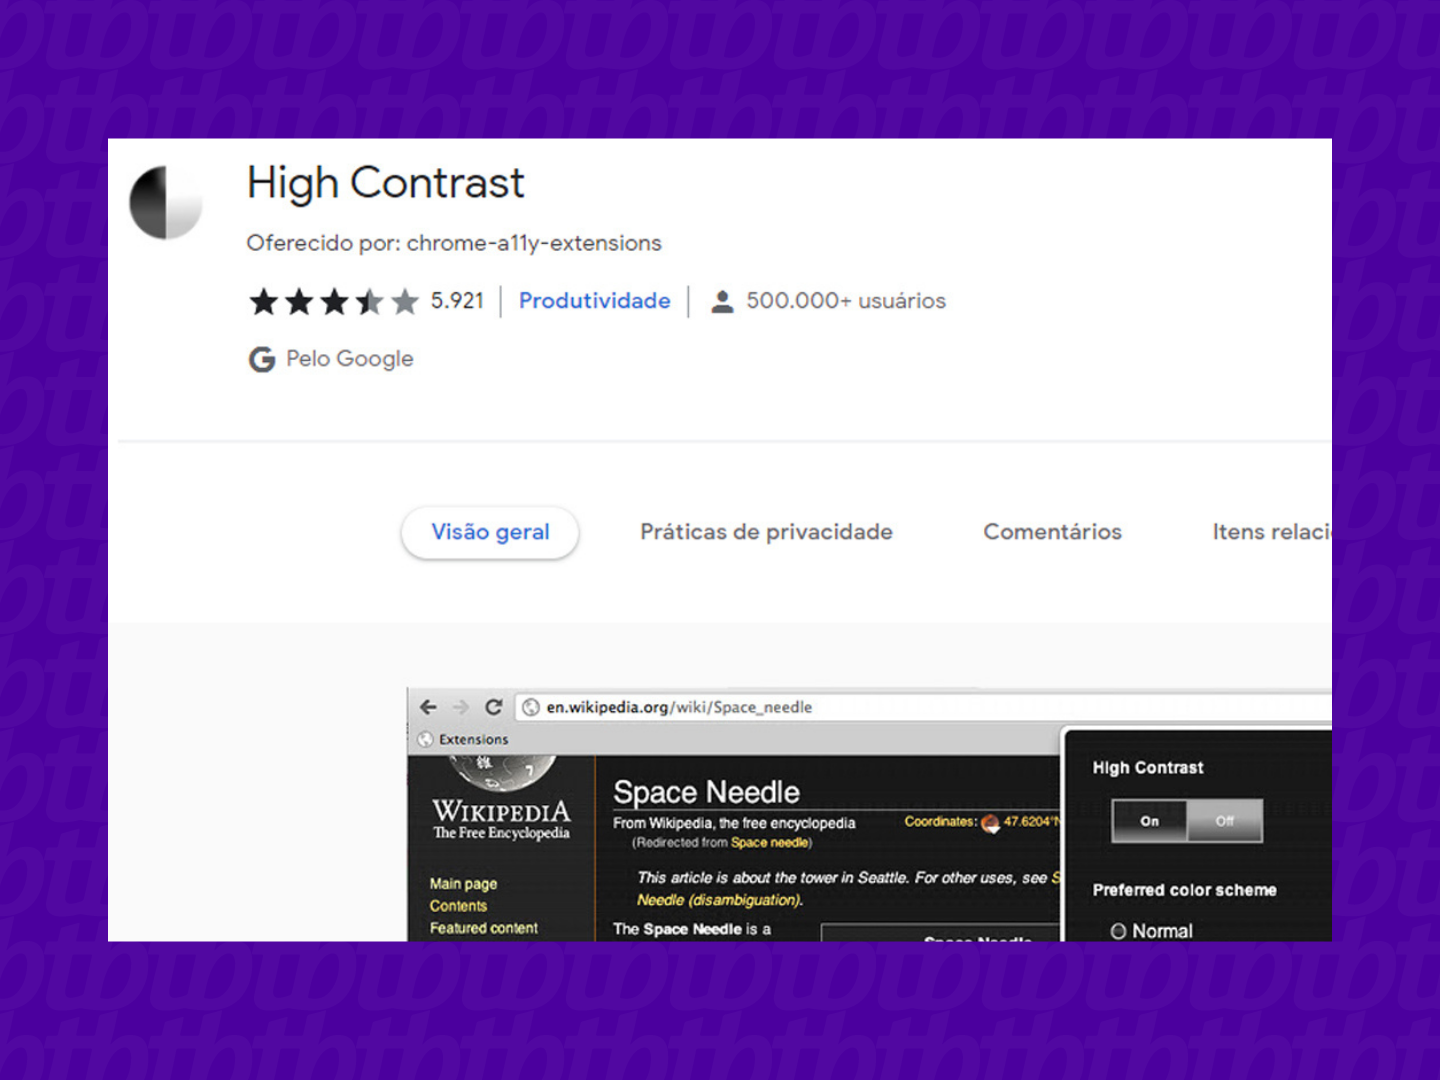This screenshot has width=1440, height=1080.
Task: Click the users person icon
Action: tap(722, 301)
